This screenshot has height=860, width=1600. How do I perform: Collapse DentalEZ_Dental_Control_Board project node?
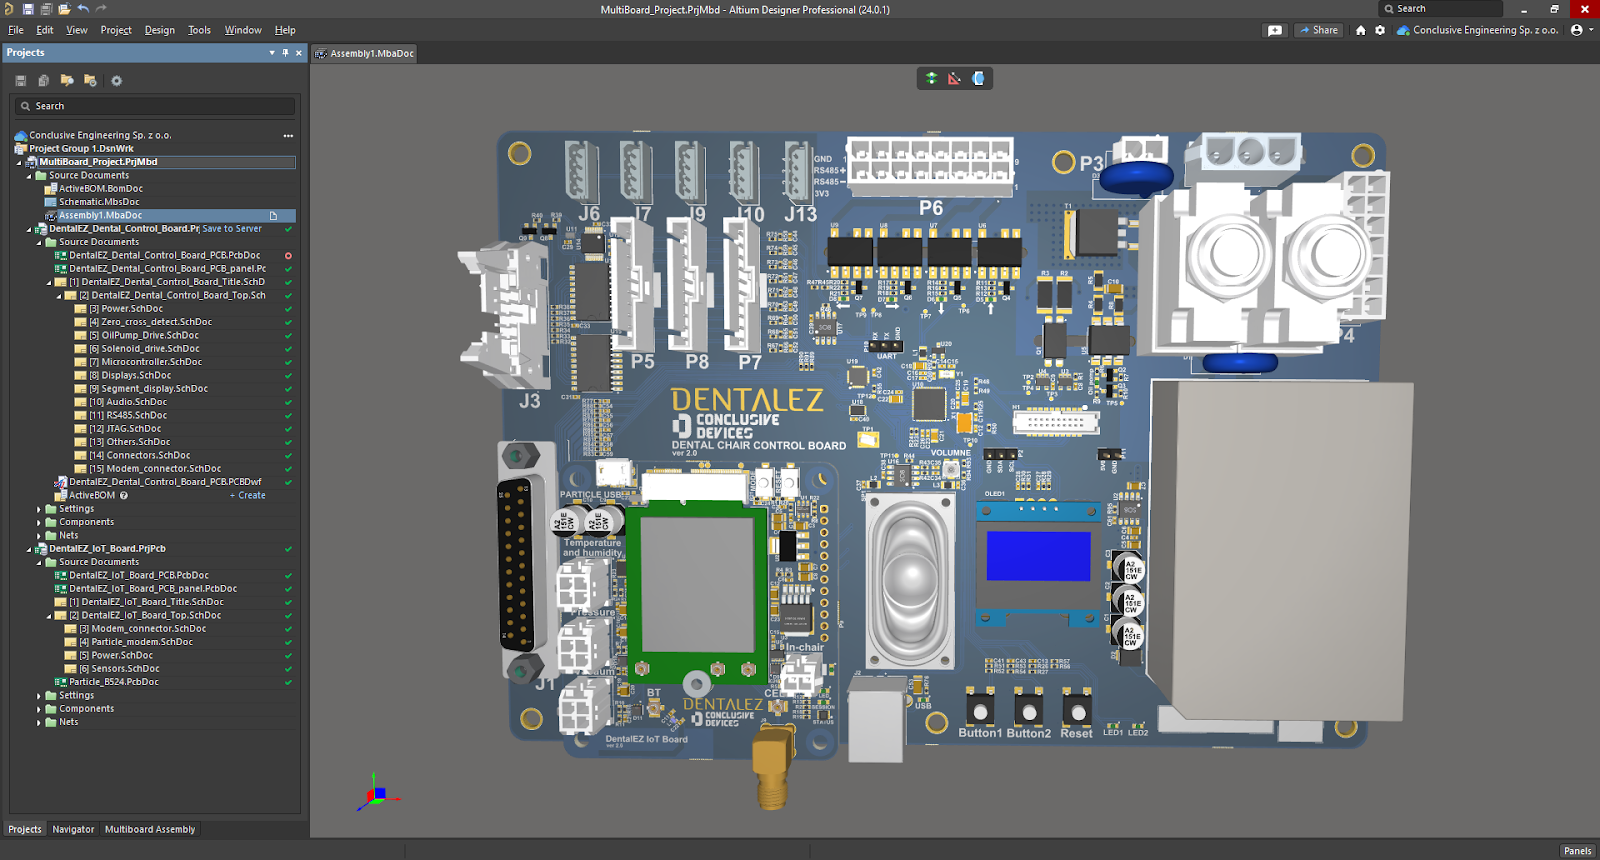pos(29,229)
